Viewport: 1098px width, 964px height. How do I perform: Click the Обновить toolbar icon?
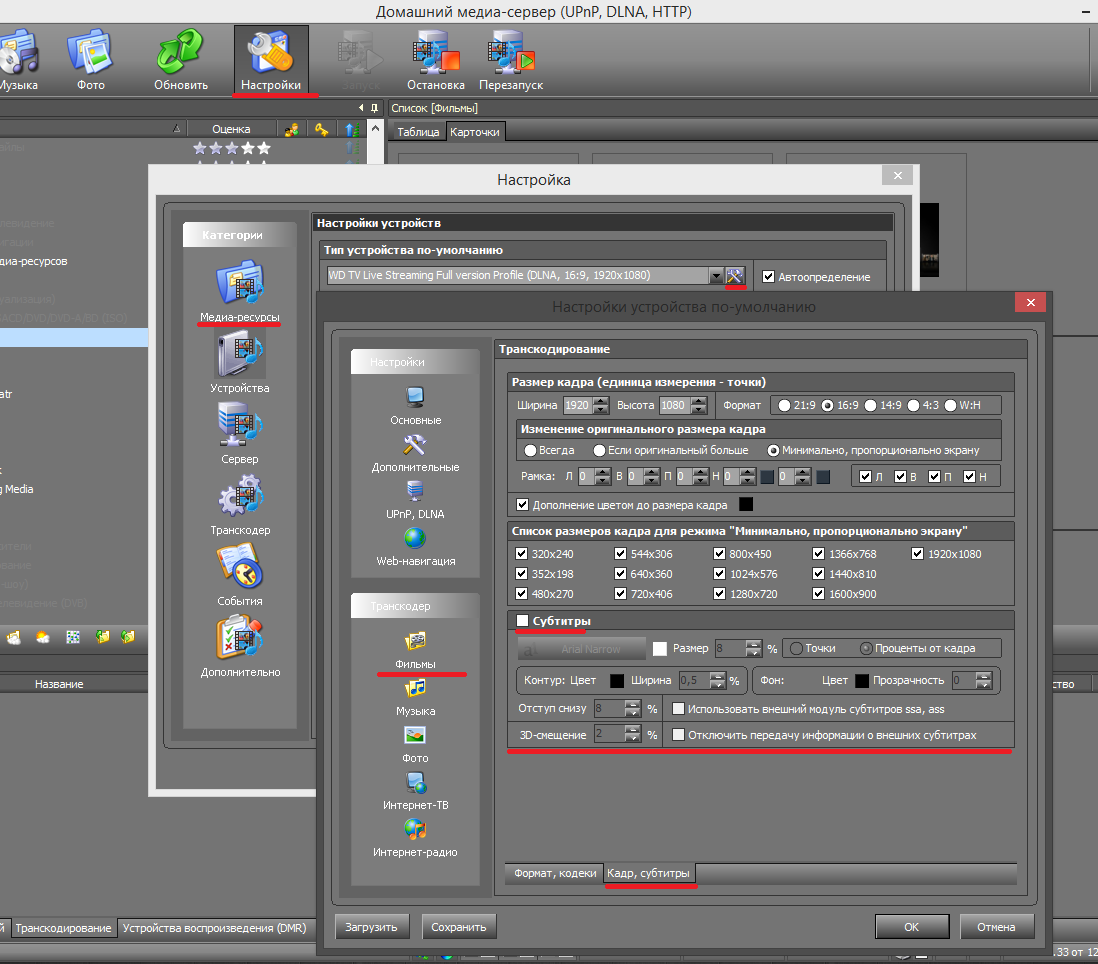(181, 55)
